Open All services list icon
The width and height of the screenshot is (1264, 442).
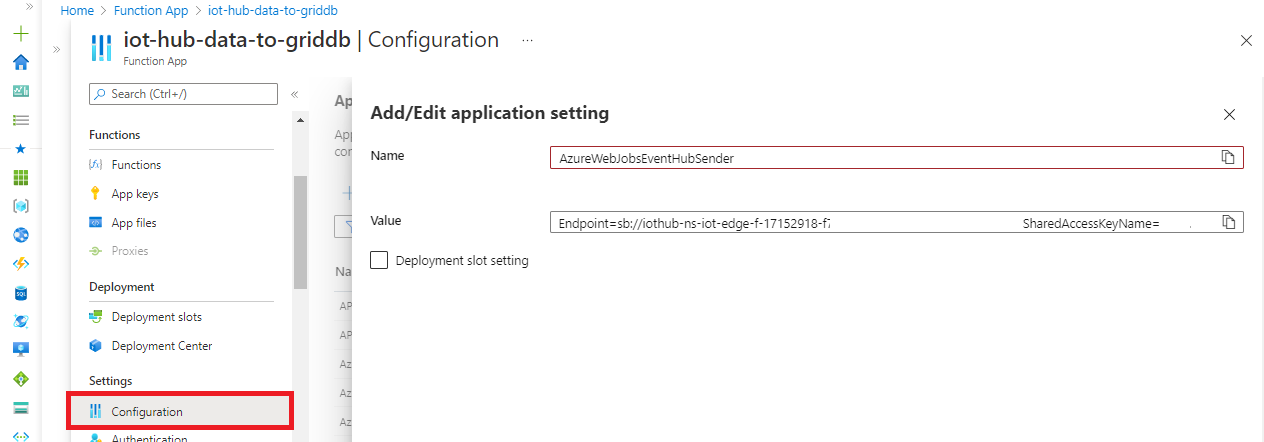[20, 120]
